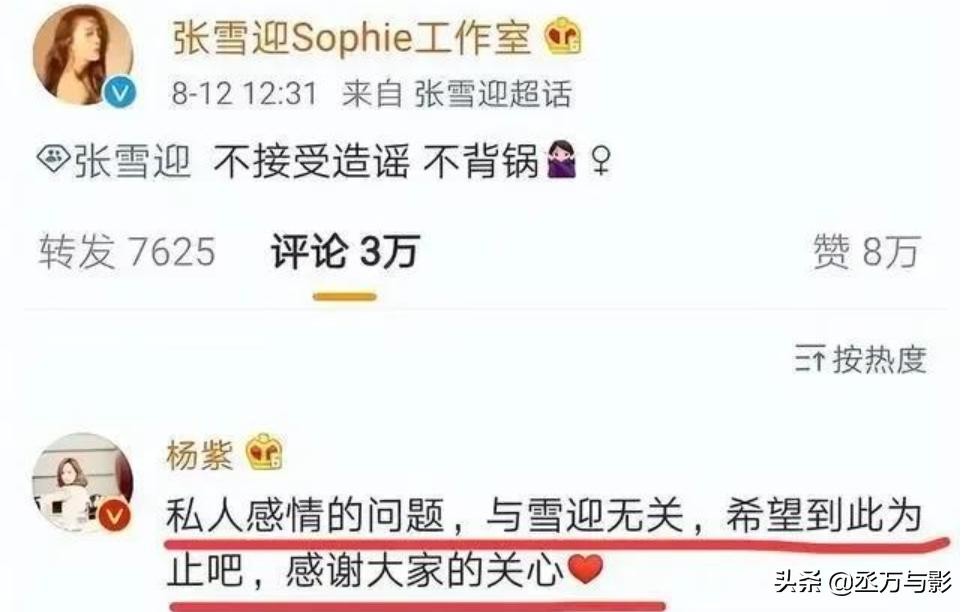The image size is (970, 612).
Task: Like the post via 赞 8万
Action: 866,252
